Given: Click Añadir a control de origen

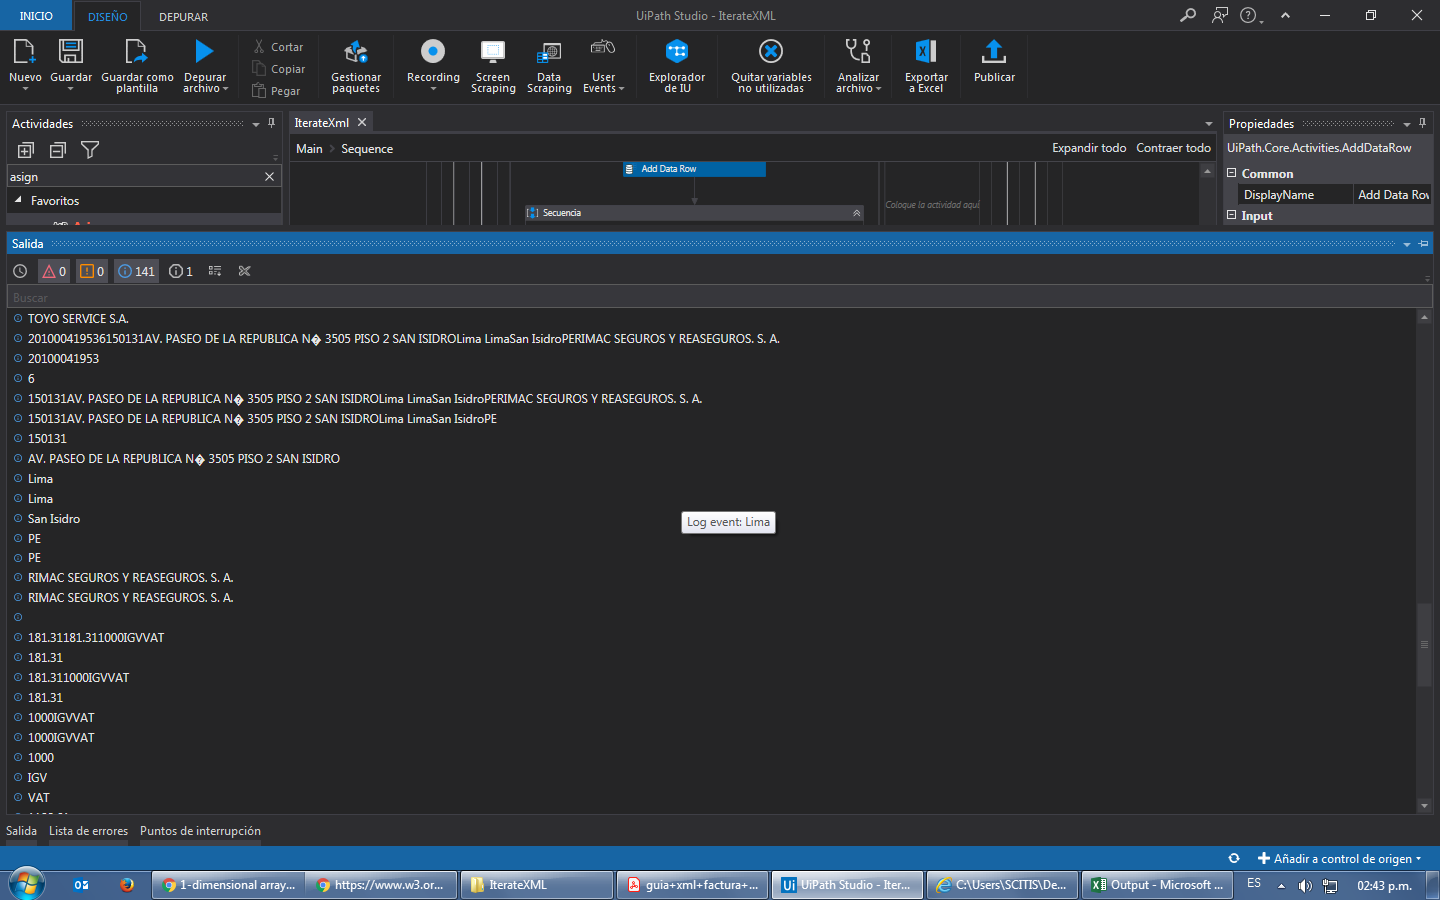Looking at the screenshot, I should pos(1339,858).
